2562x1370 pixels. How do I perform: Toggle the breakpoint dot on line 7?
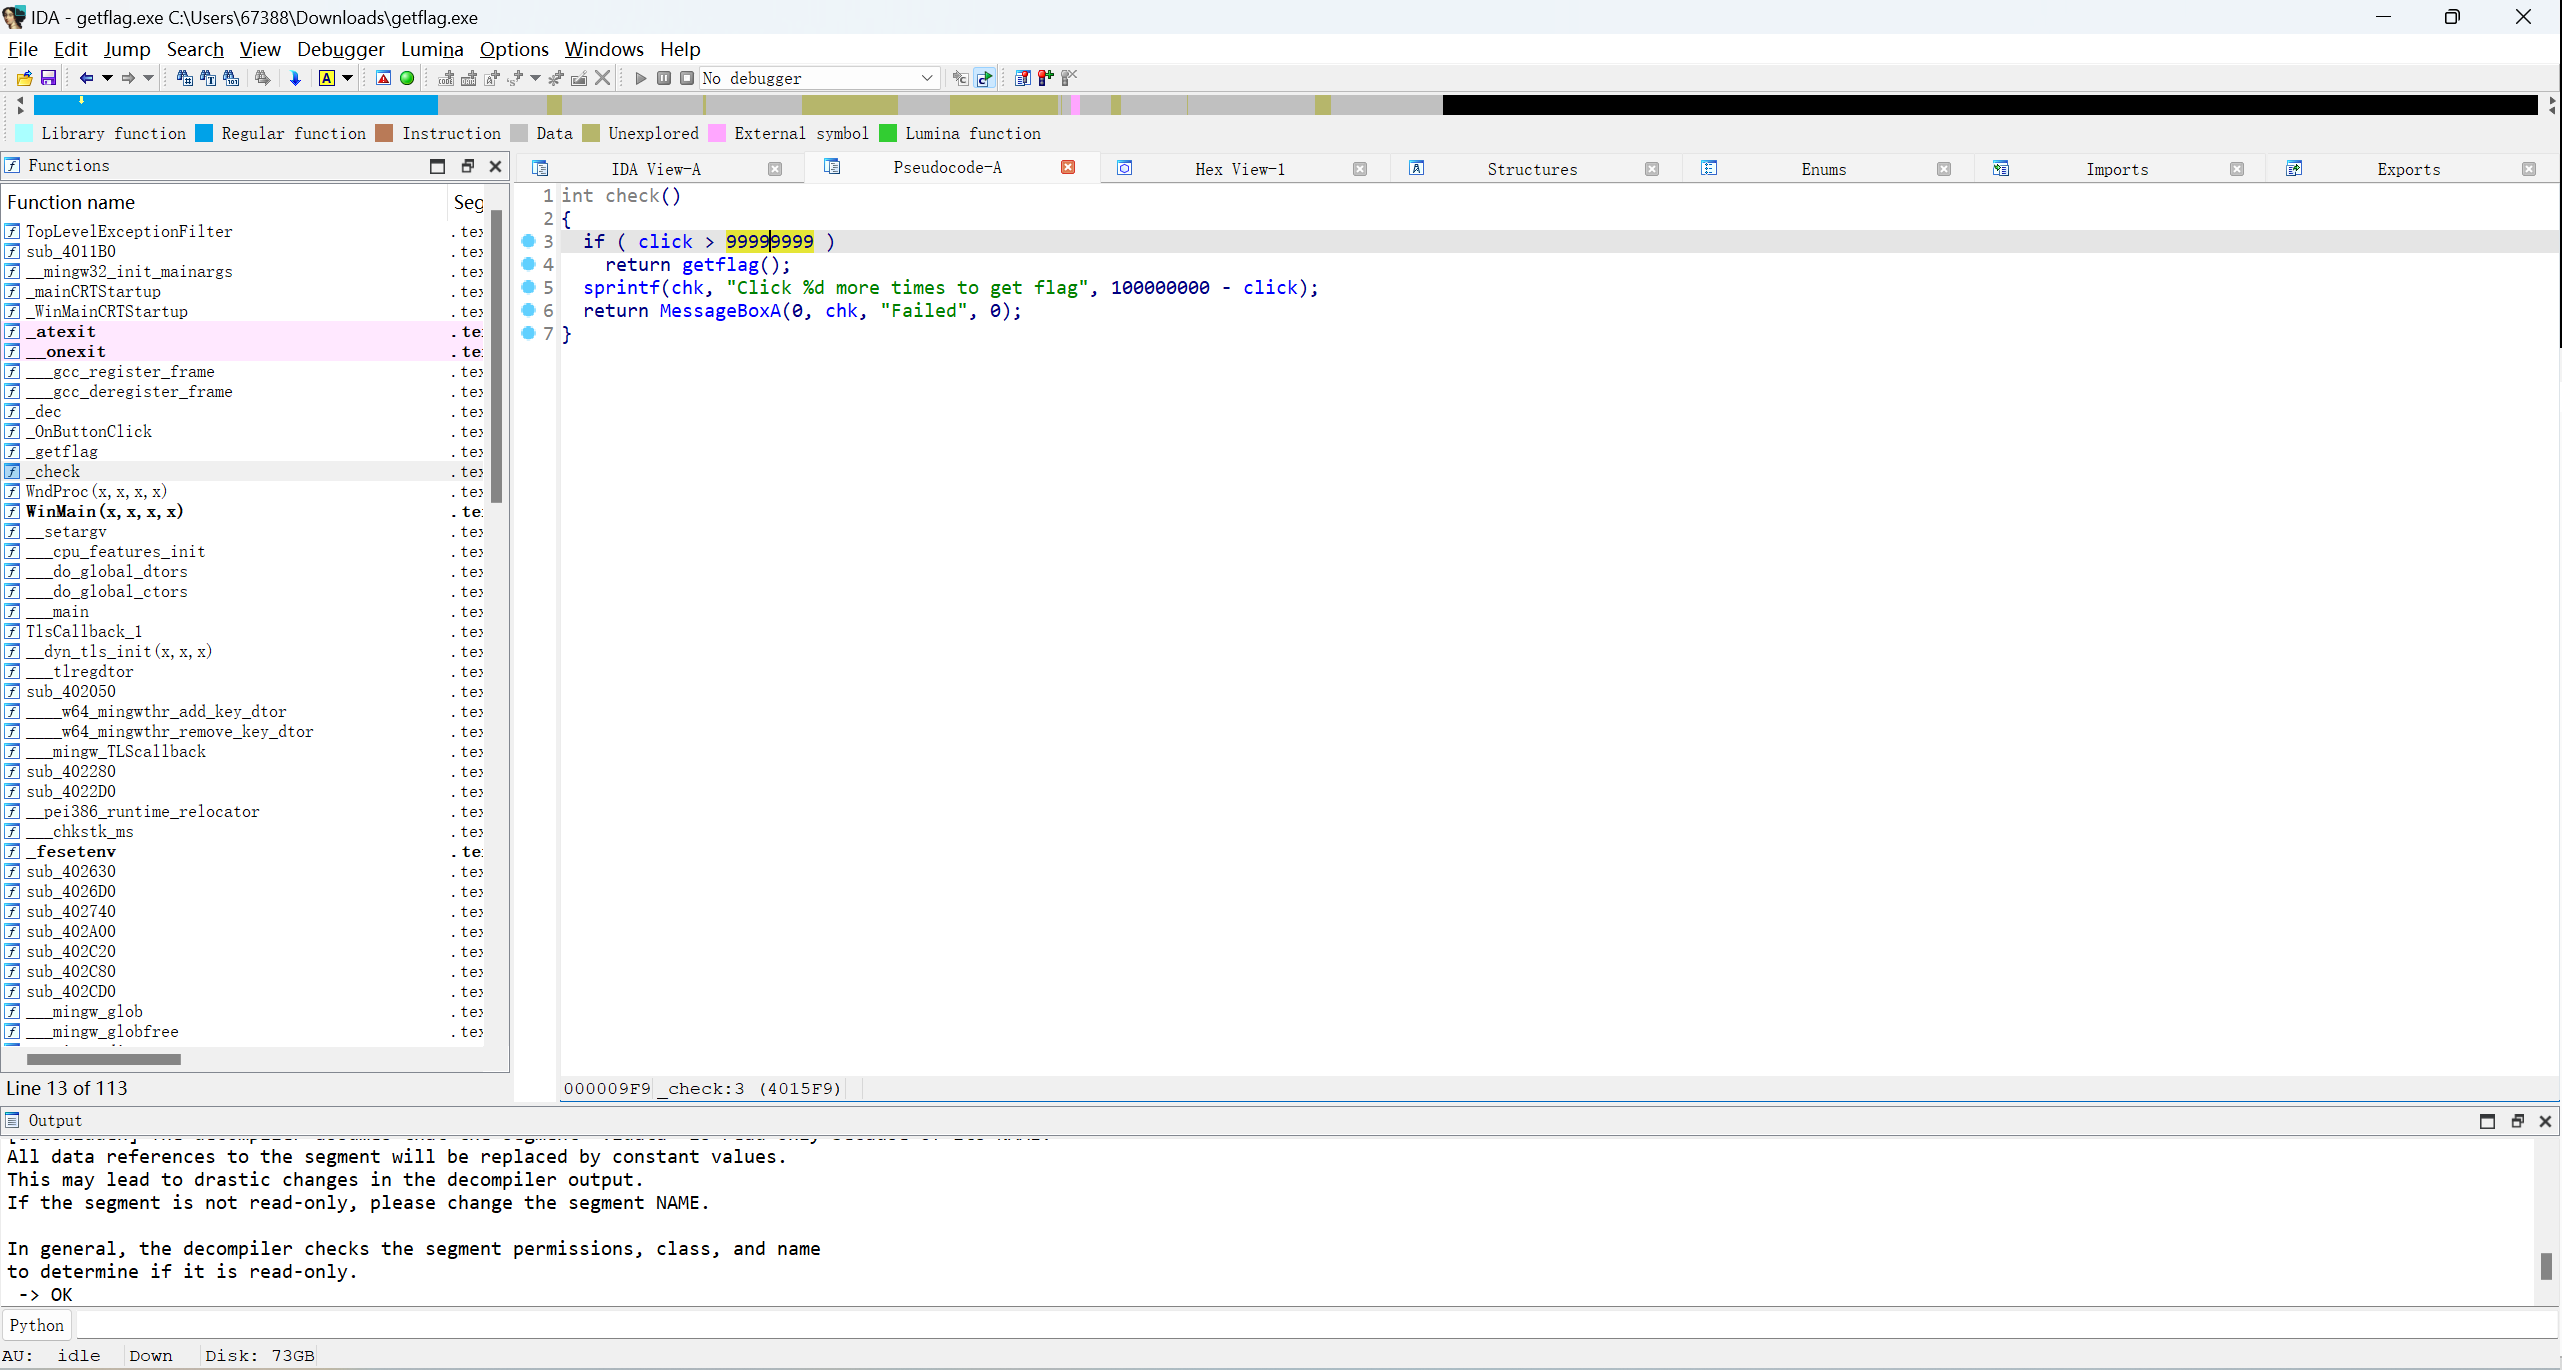tap(529, 333)
